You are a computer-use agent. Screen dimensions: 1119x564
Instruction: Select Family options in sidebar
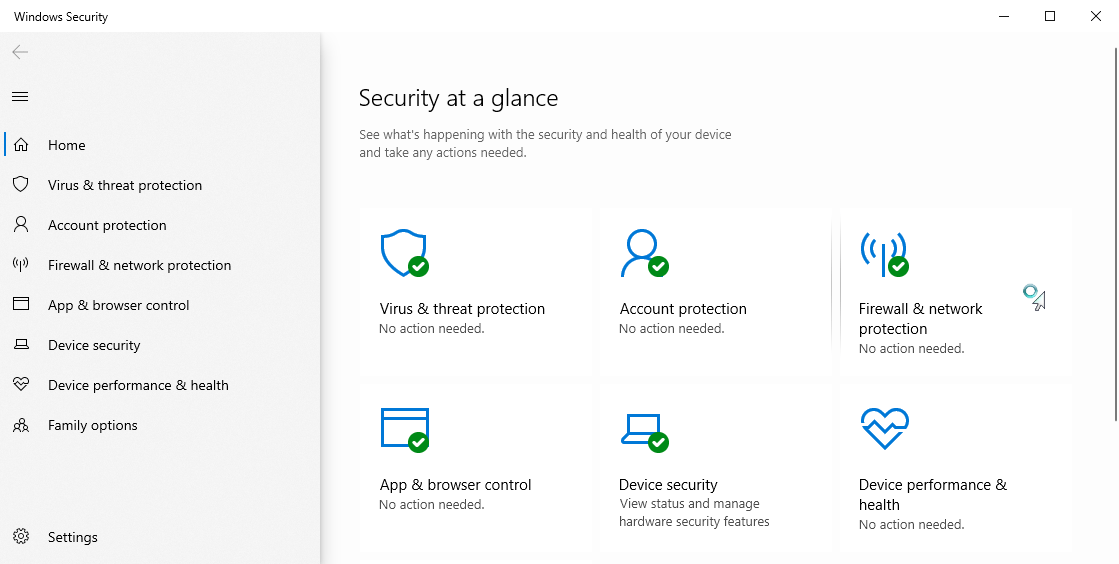[x=160, y=425]
